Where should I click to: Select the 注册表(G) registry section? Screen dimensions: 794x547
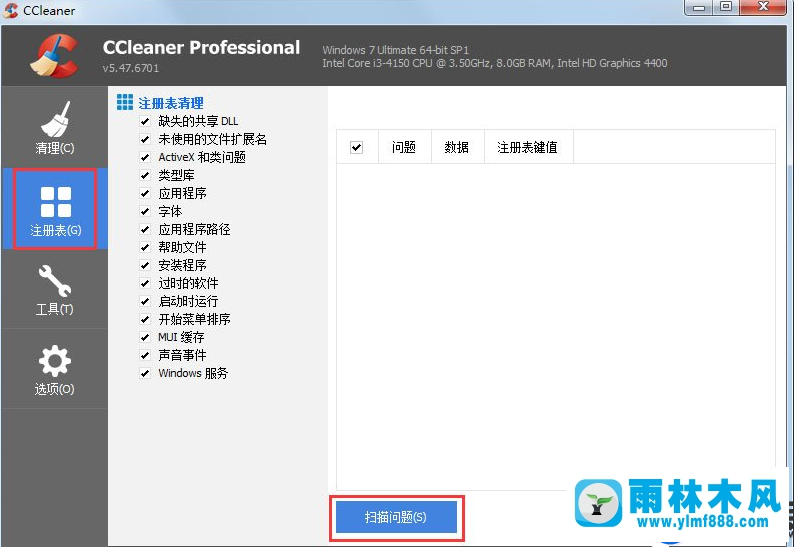pyautogui.click(x=55, y=209)
